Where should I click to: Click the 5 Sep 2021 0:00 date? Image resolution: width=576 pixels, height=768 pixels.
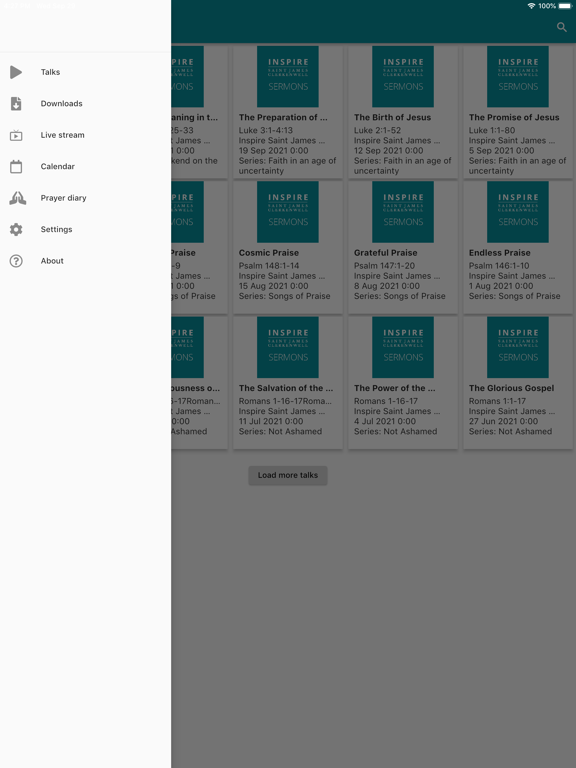tap(502, 151)
